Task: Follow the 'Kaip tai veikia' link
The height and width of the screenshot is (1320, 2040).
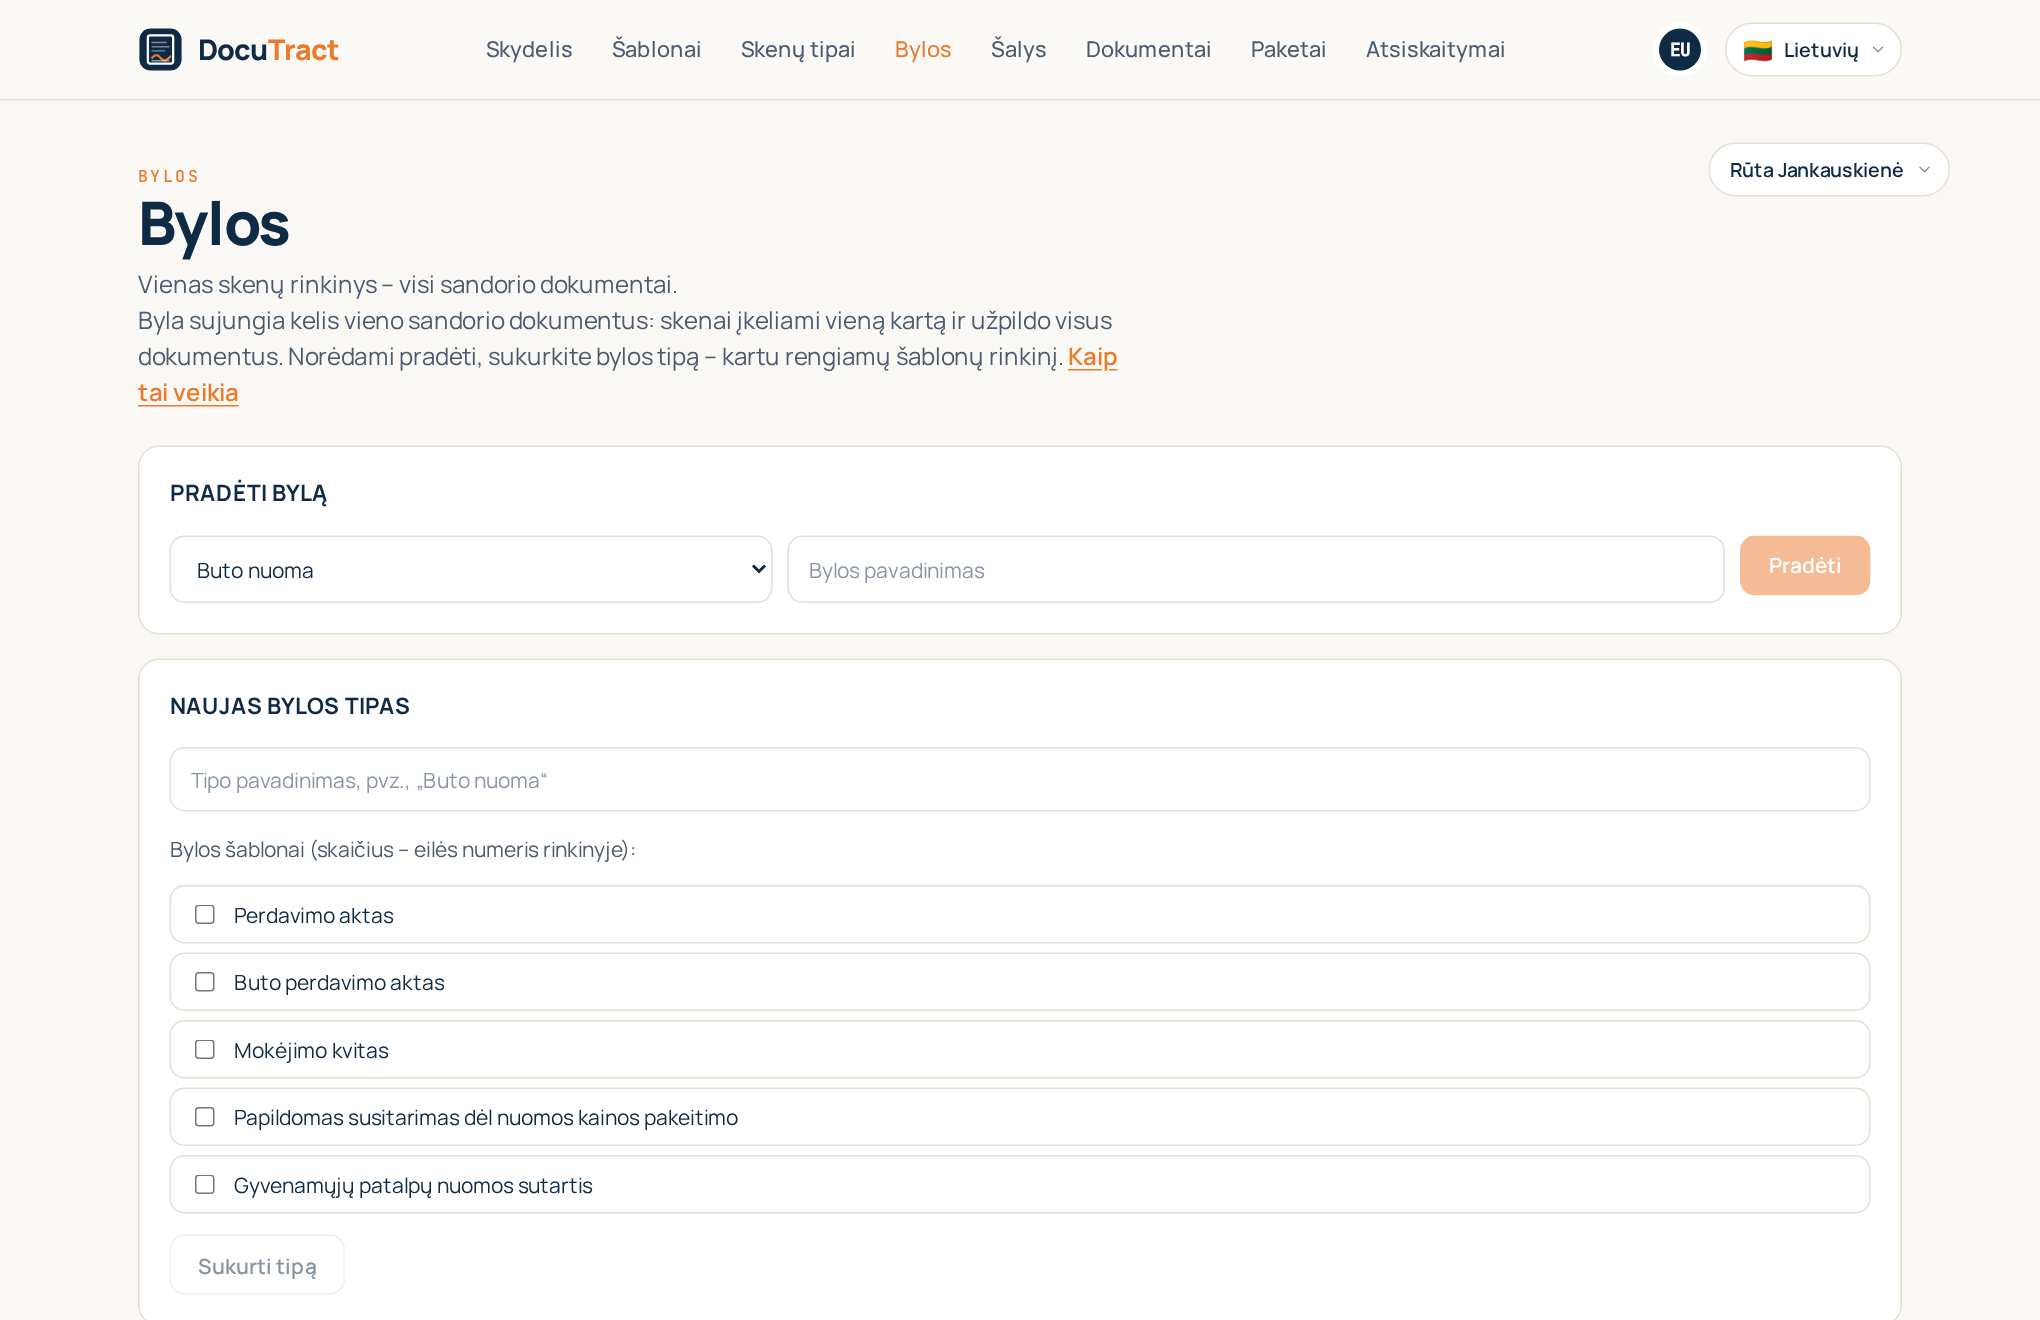Action: click(1092, 357)
